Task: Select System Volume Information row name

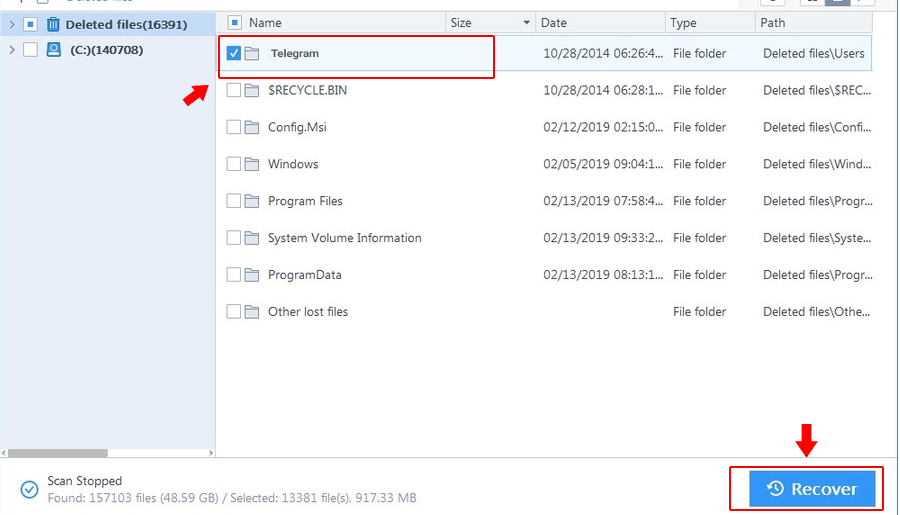Action: (344, 238)
